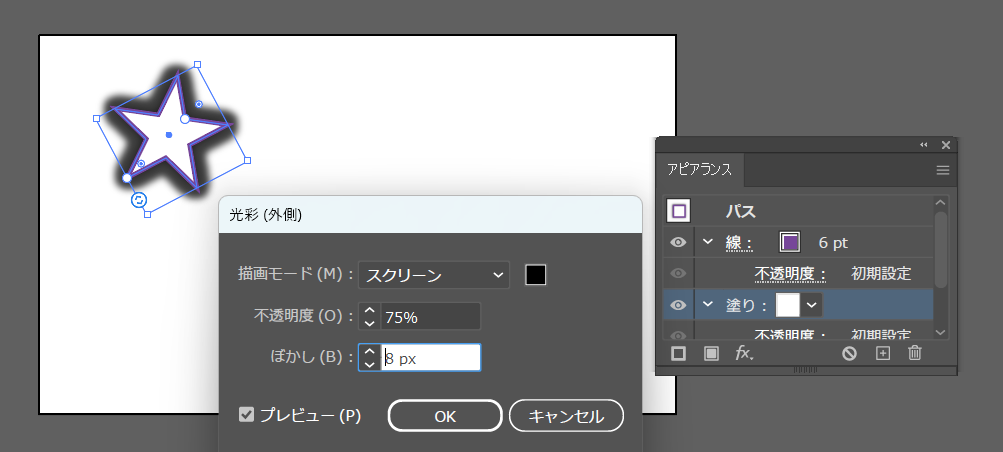
Task: Uncheck the プレビュー checkbox
Action: [x=247, y=415]
